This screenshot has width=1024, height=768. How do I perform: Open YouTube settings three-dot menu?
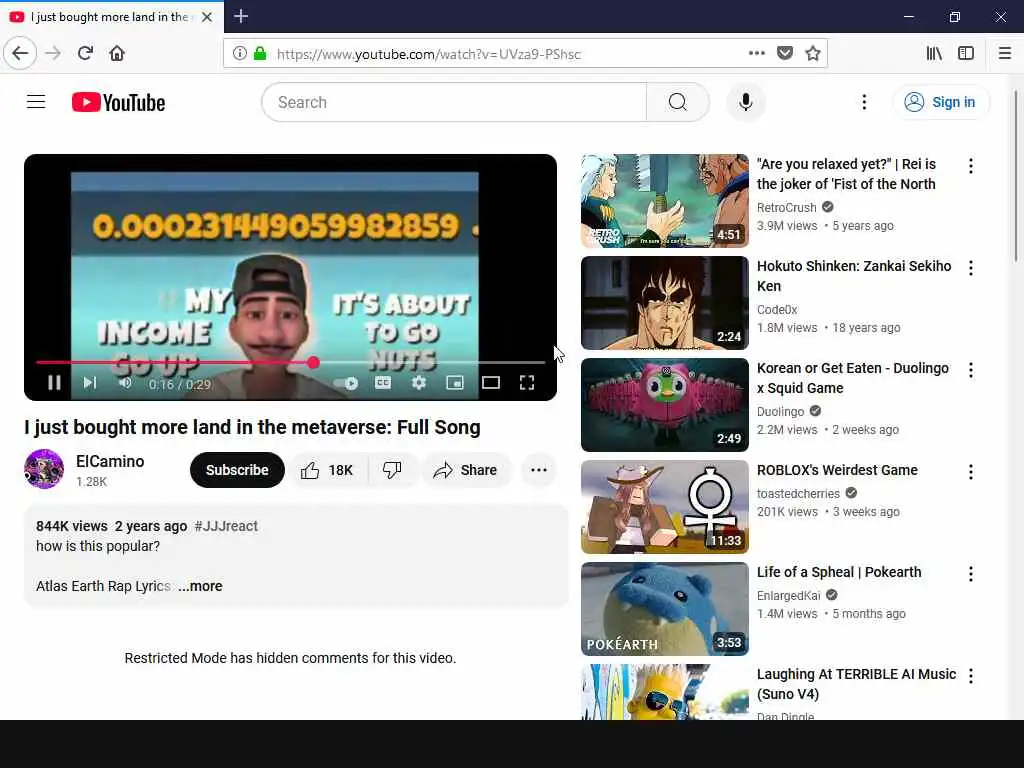tap(864, 103)
